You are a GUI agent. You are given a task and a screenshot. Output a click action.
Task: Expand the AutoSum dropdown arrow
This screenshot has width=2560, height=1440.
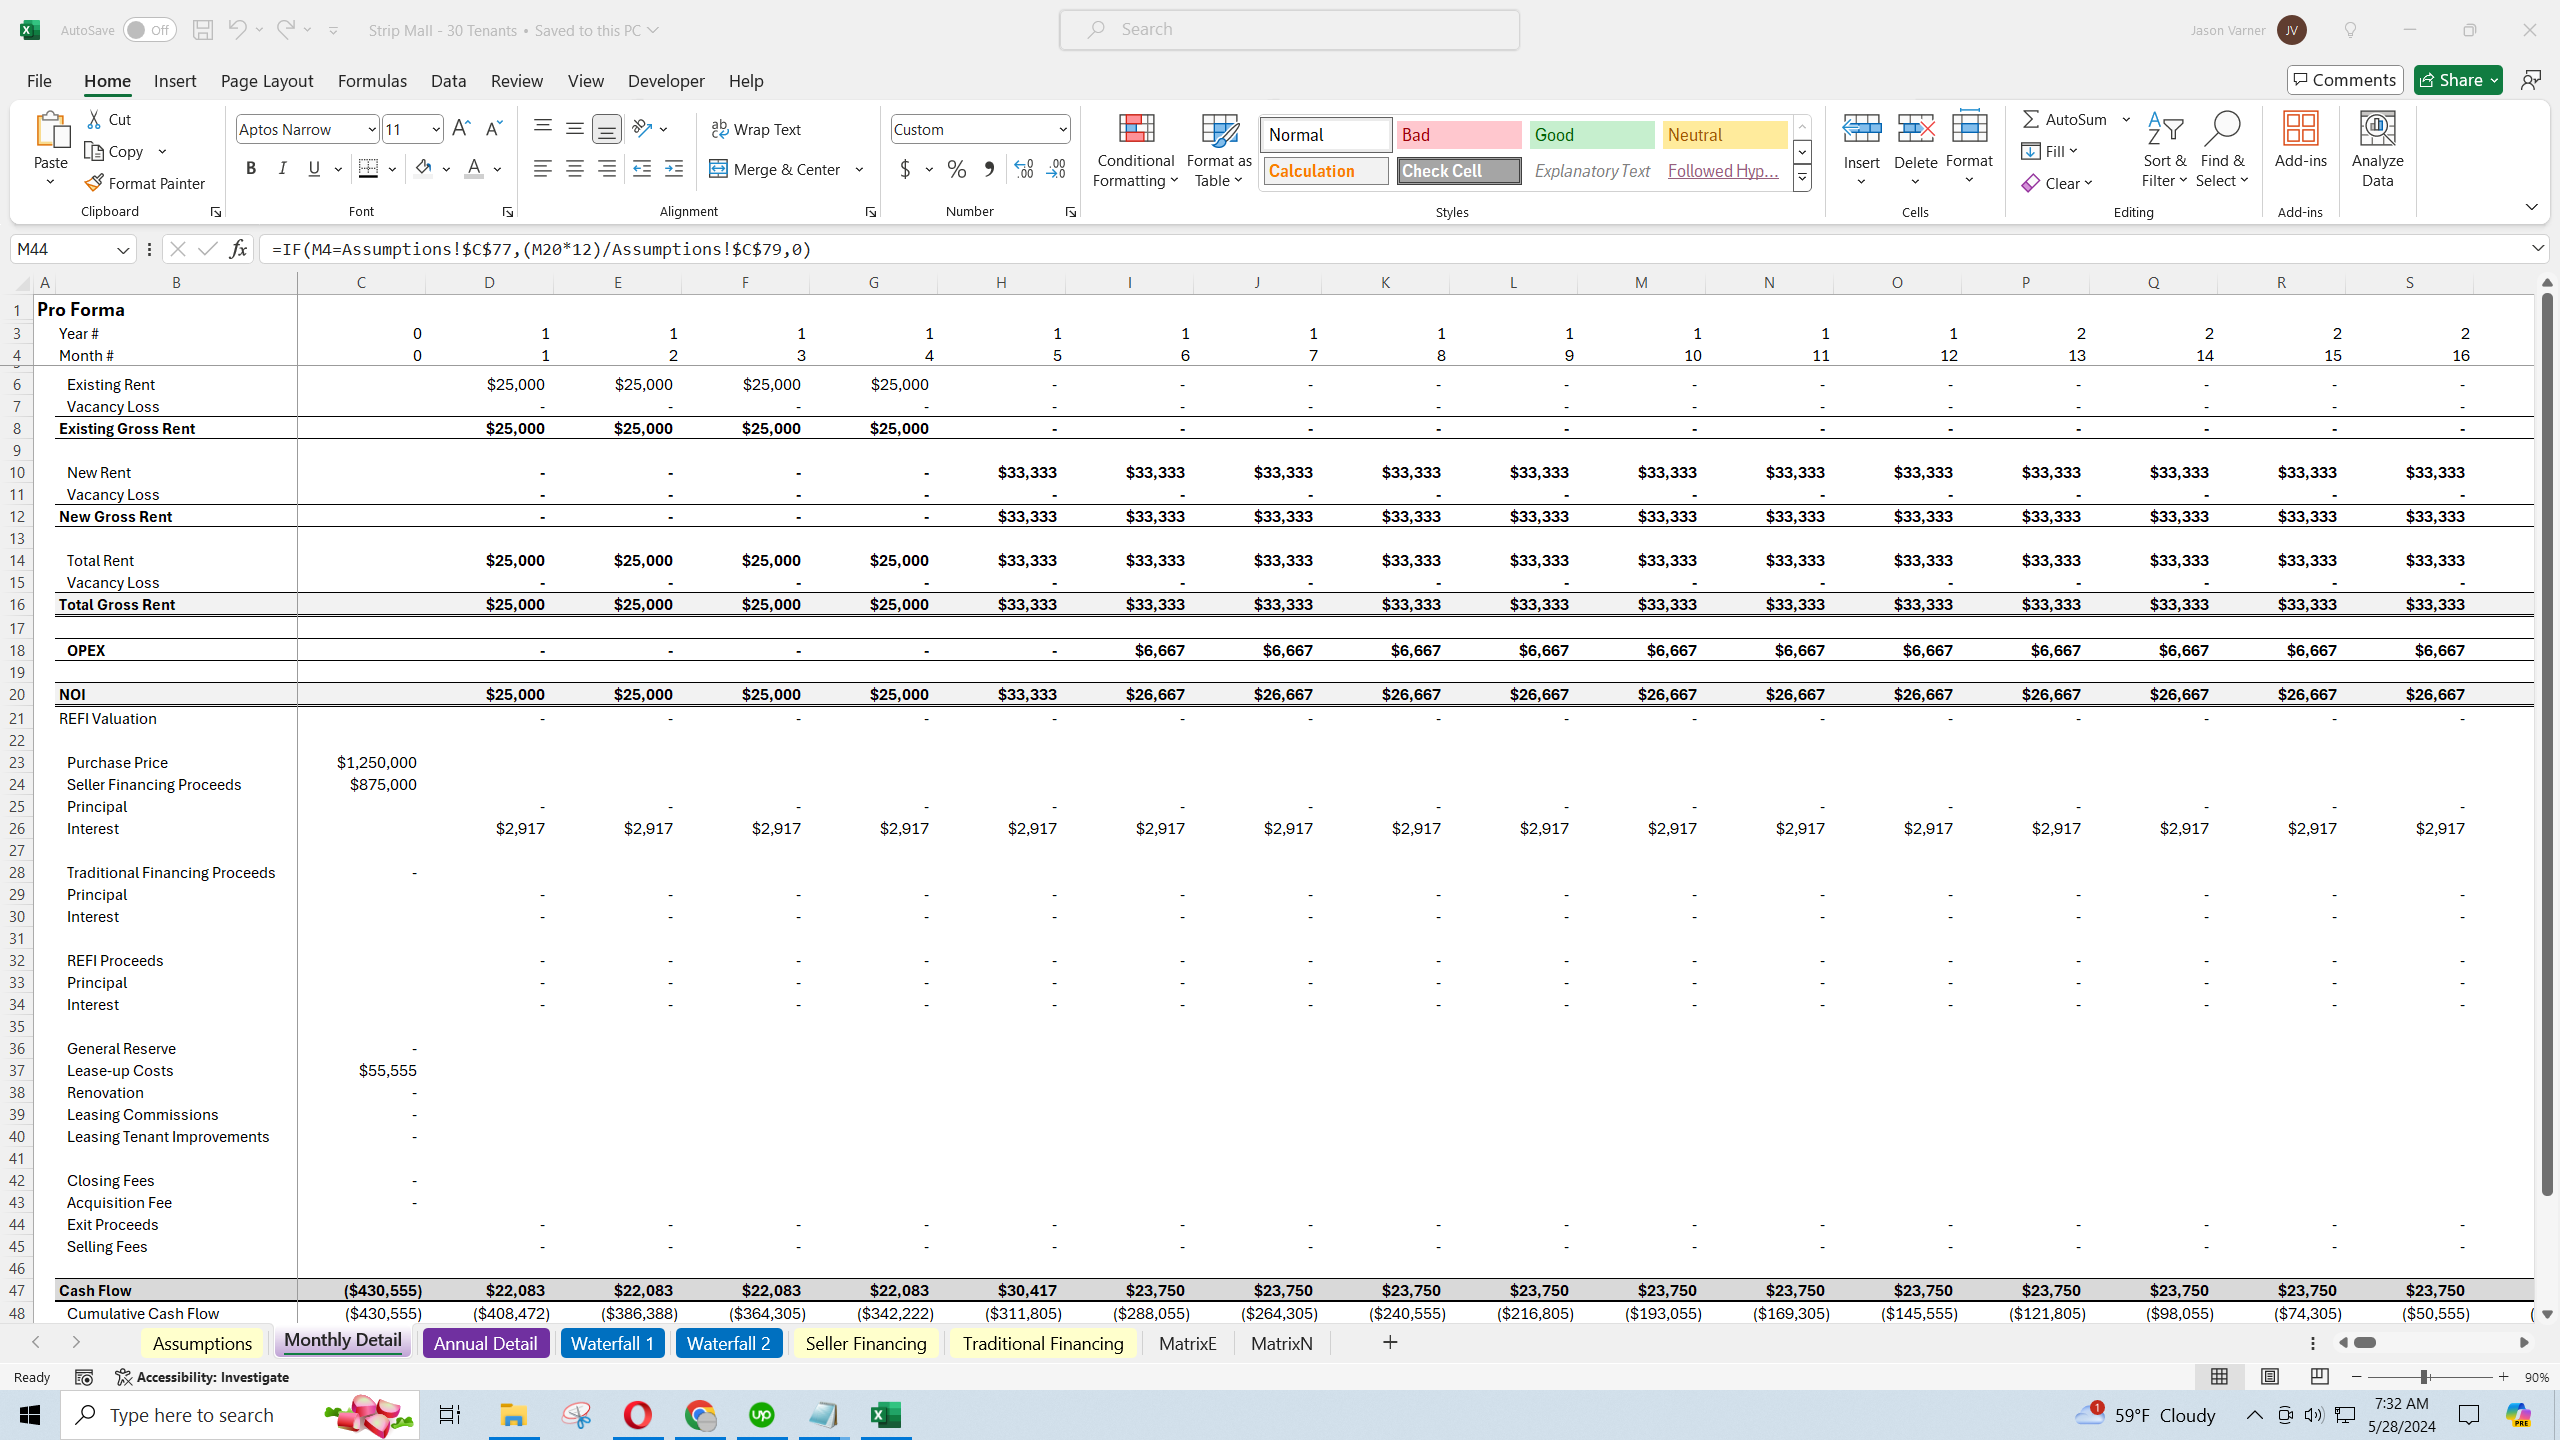2127,119
